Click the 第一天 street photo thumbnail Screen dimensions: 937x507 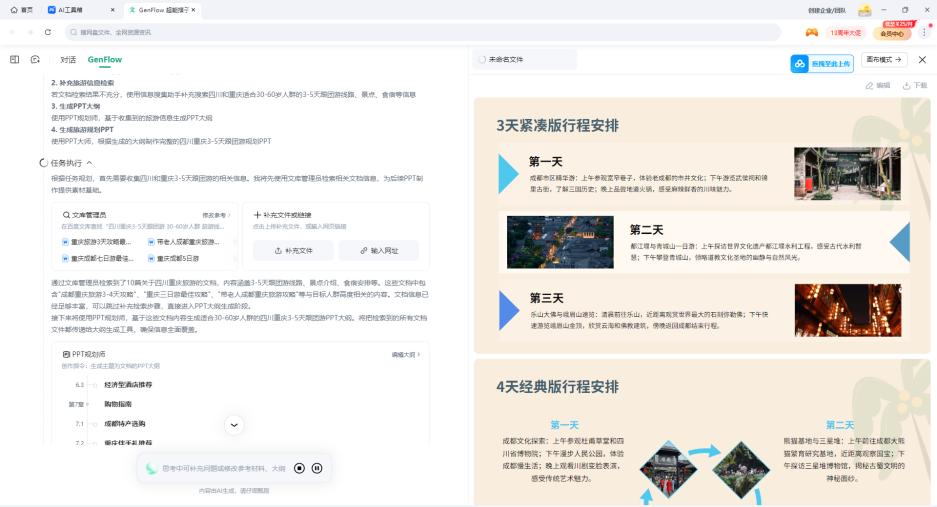pos(847,173)
